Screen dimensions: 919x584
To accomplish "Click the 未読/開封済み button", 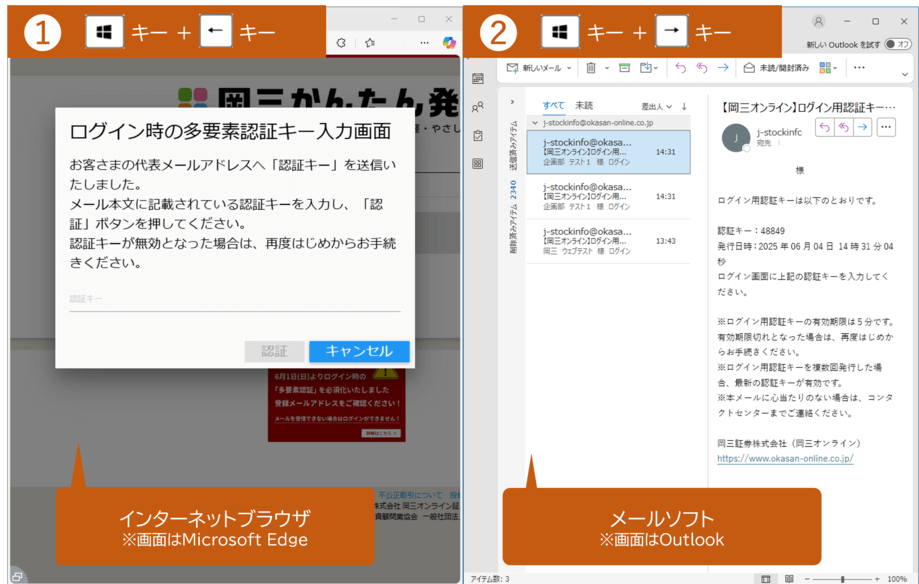I will tap(777, 68).
